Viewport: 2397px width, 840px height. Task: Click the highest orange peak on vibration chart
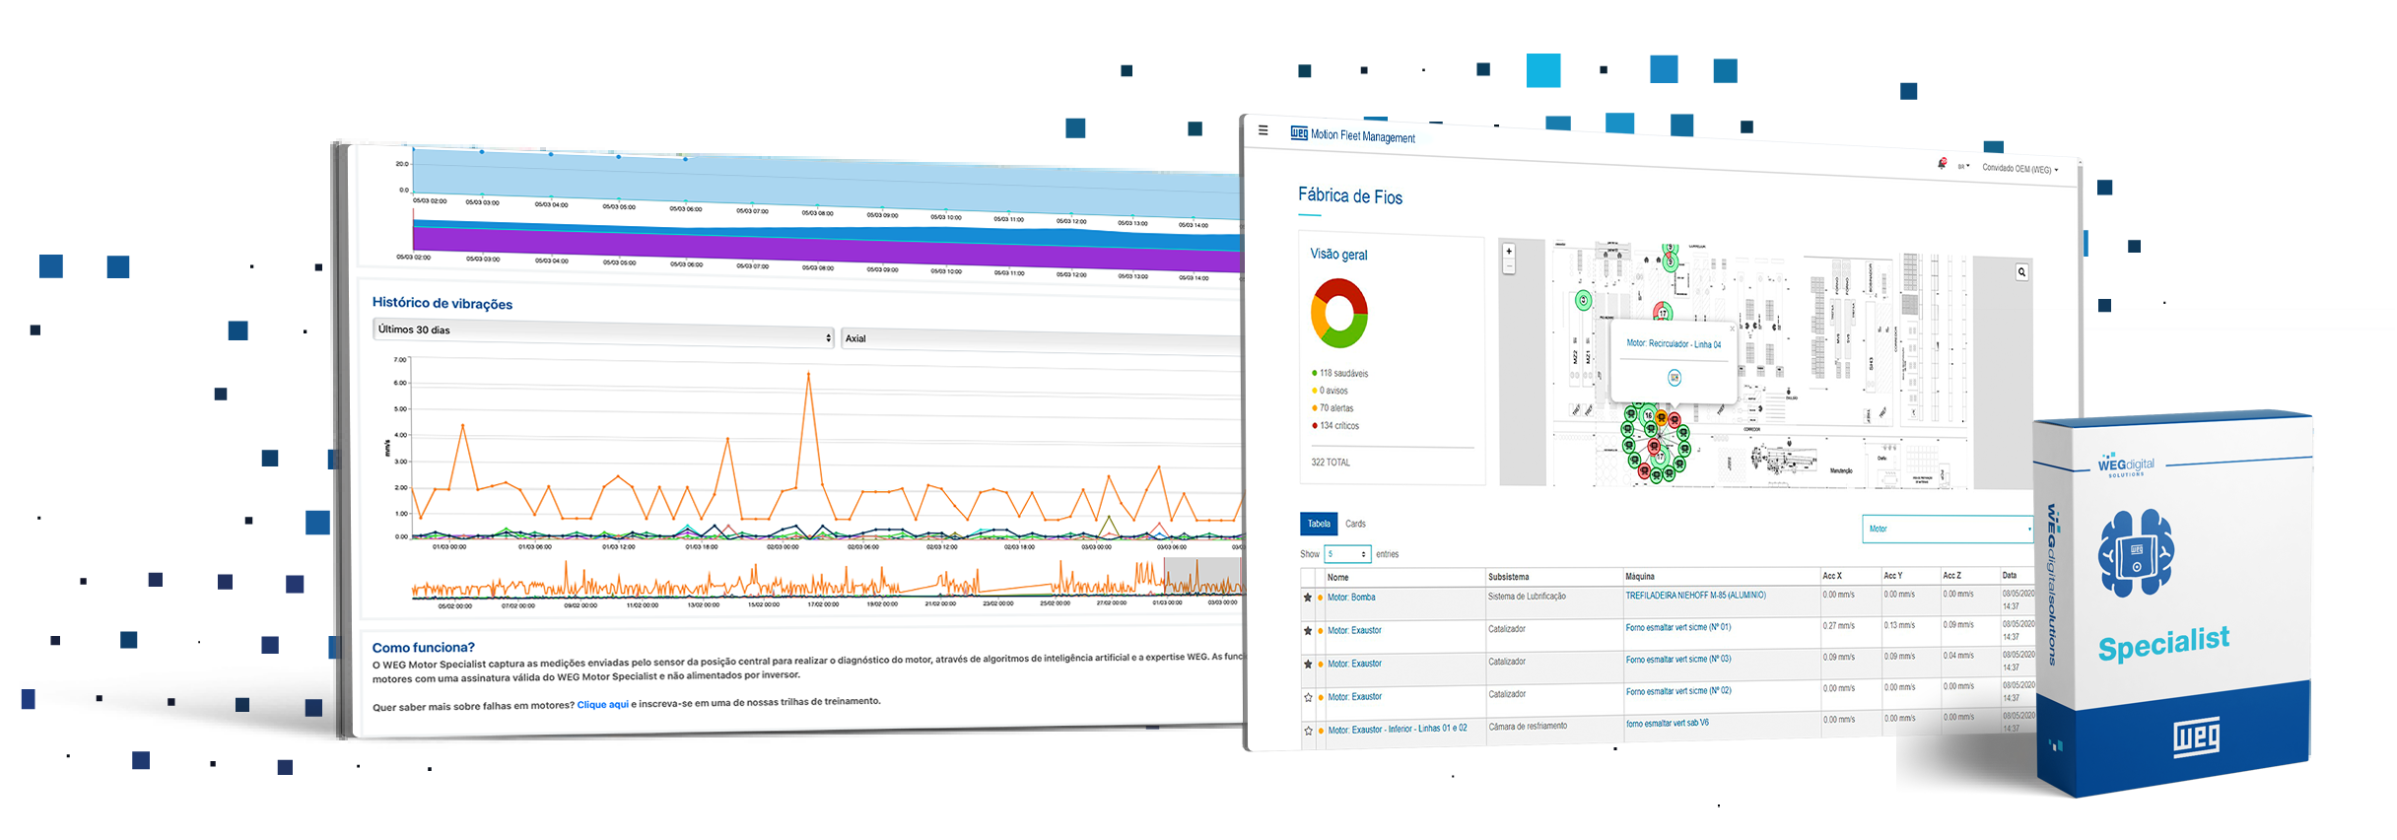(808, 374)
